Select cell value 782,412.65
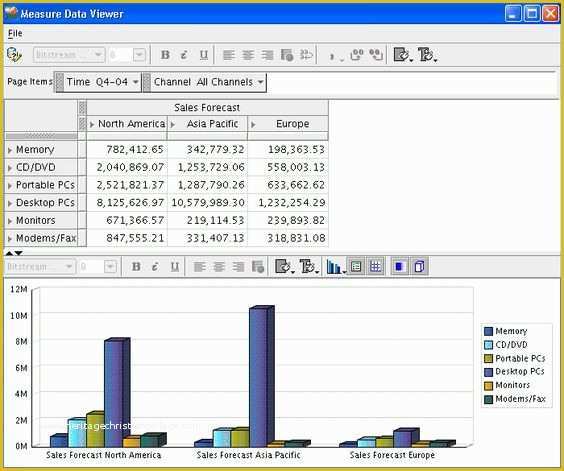This screenshot has width=564, height=471. (127, 149)
